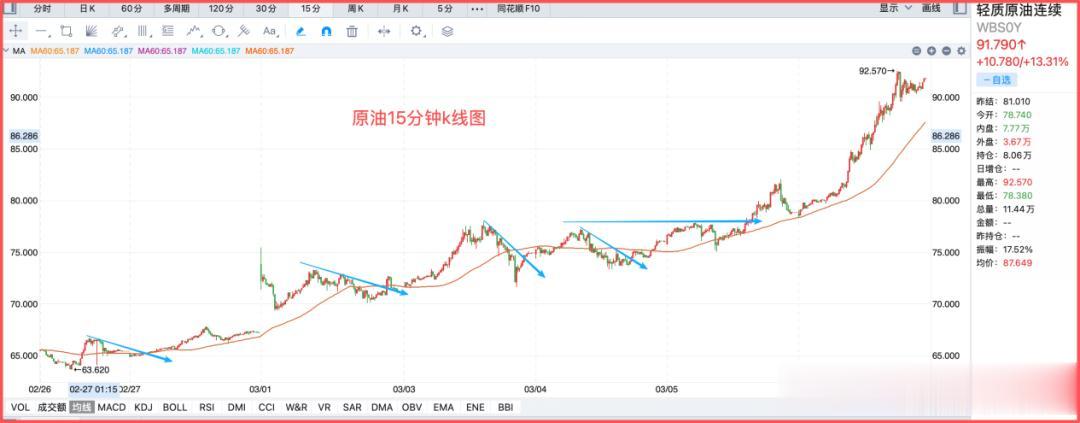Click the 92.570 high price marker

click(x=876, y=70)
